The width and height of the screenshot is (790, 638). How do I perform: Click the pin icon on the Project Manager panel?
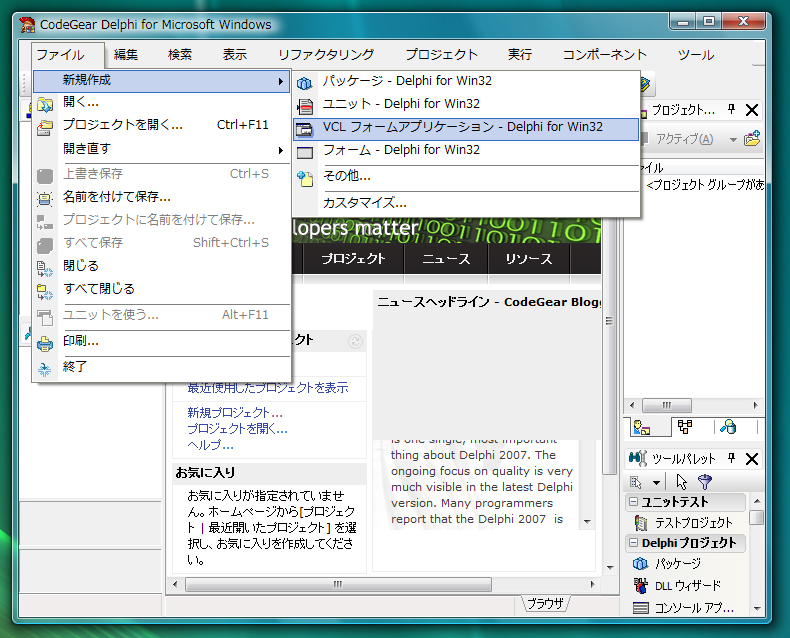[731, 109]
